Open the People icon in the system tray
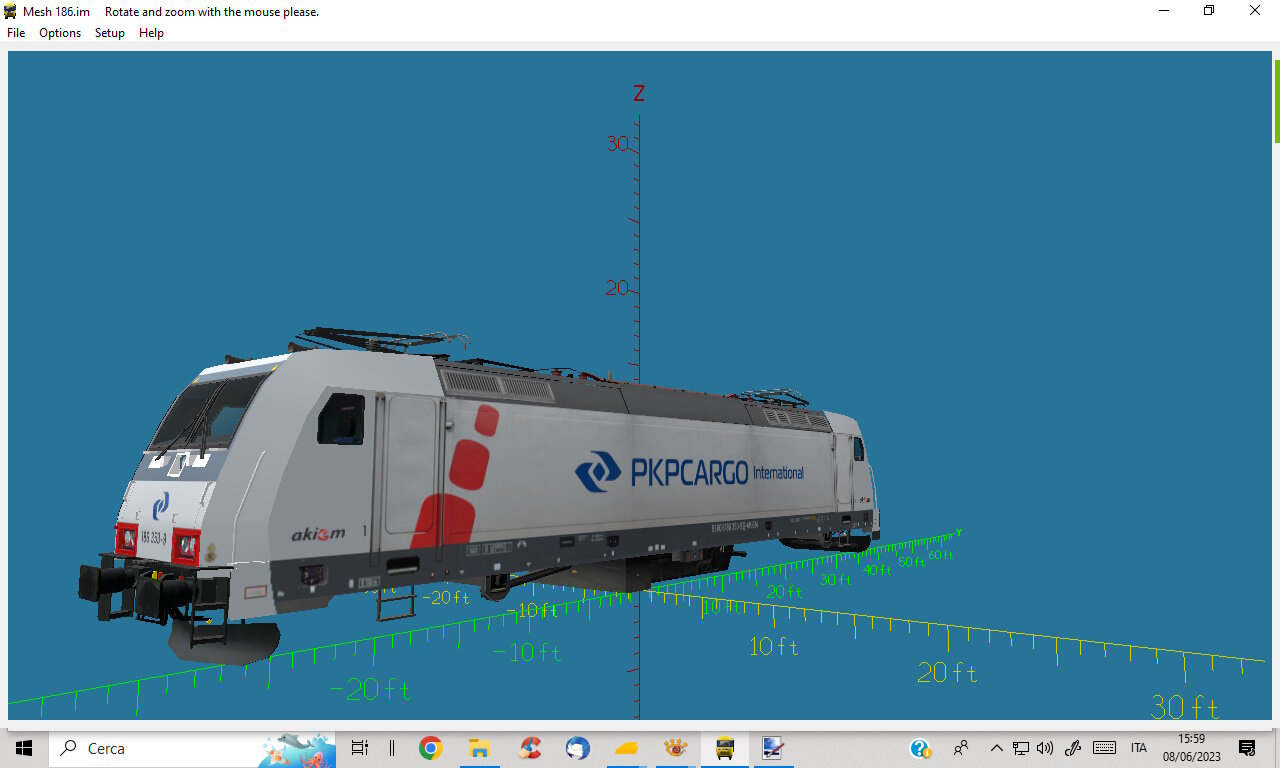The image size is (1280, 768). [x=961, y=748]
